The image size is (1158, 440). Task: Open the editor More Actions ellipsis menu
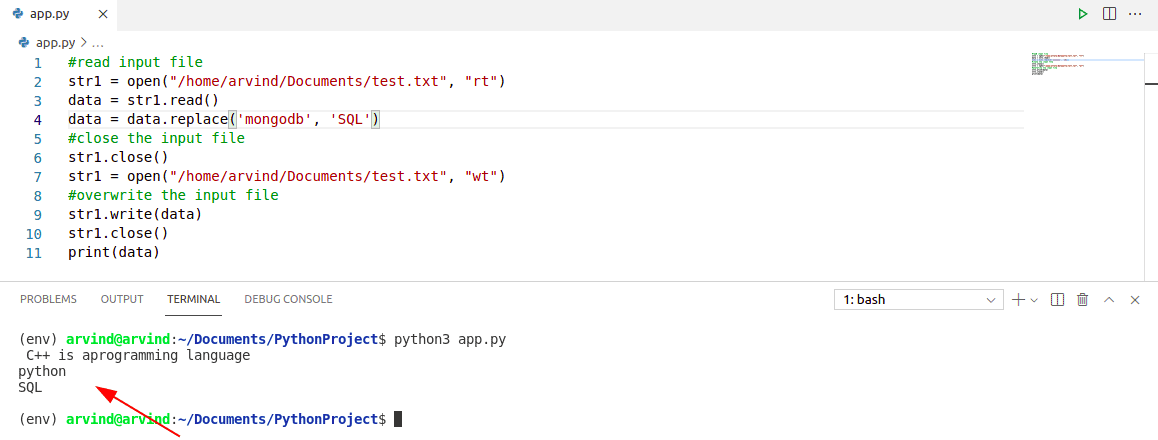[1135, 14]
